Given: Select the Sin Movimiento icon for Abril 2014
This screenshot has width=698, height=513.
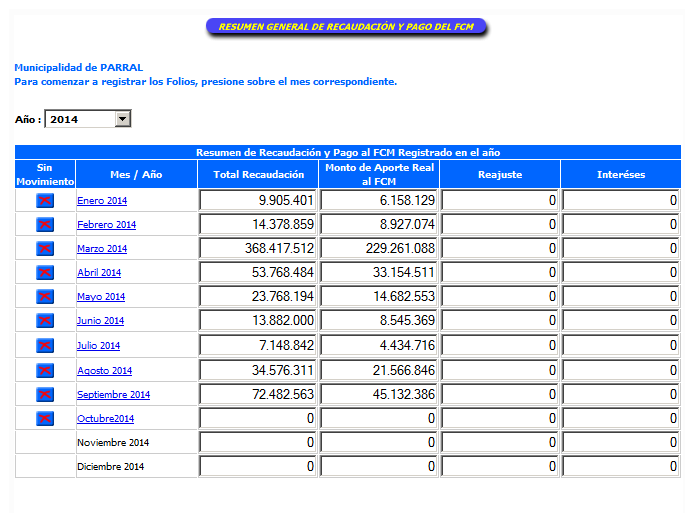Looking at the screenshot, I should tap(45, 273).
